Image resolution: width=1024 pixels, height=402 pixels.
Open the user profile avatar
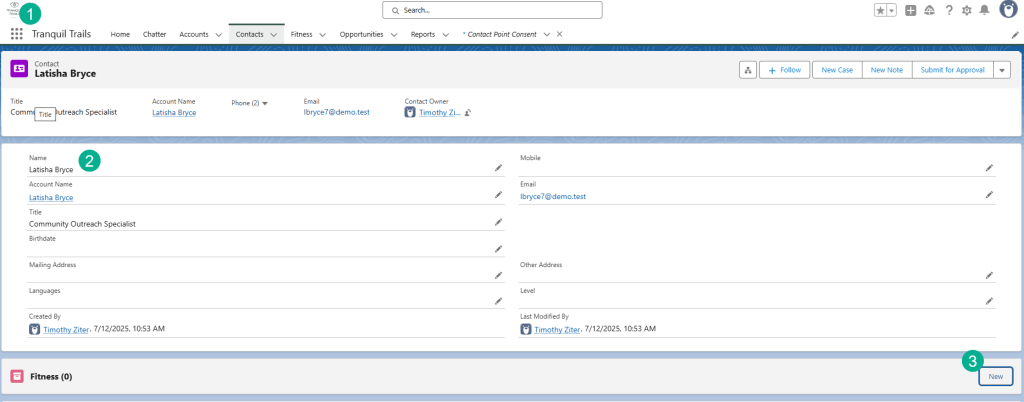click(x=1008, y=10)
